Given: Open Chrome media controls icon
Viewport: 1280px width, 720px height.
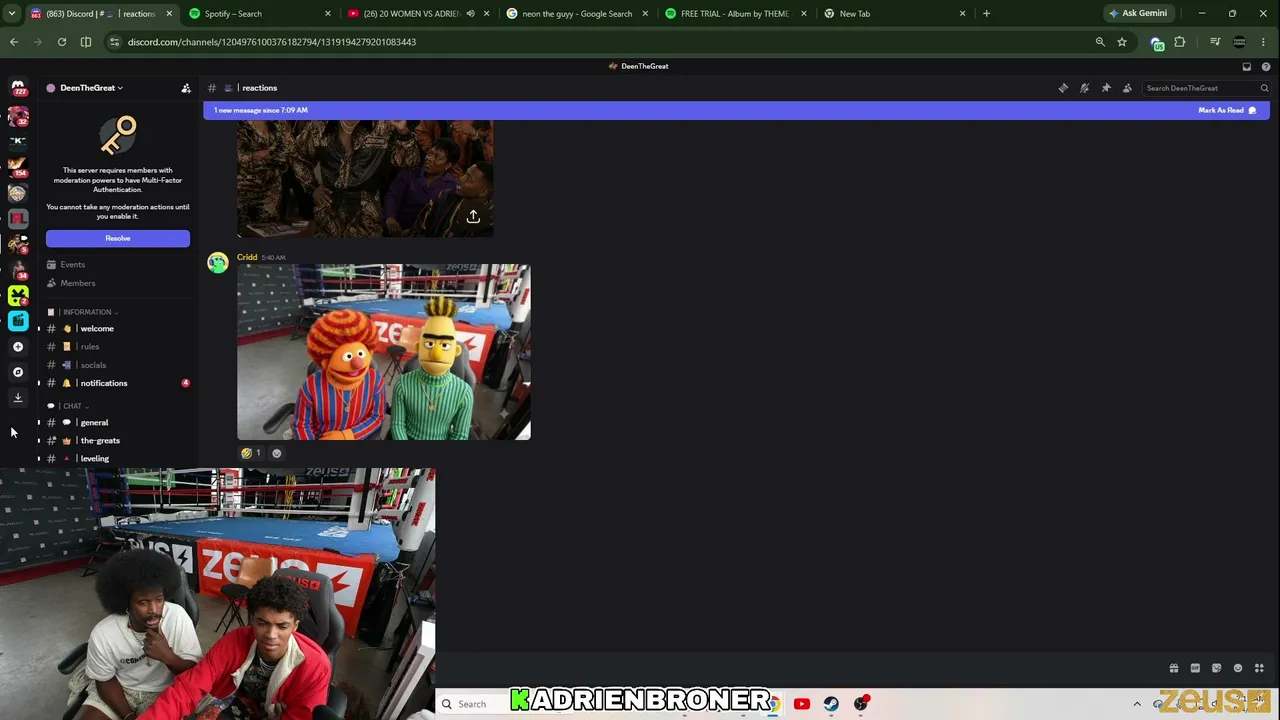Looking at the screenshot, I should [x=1215, y=42].
